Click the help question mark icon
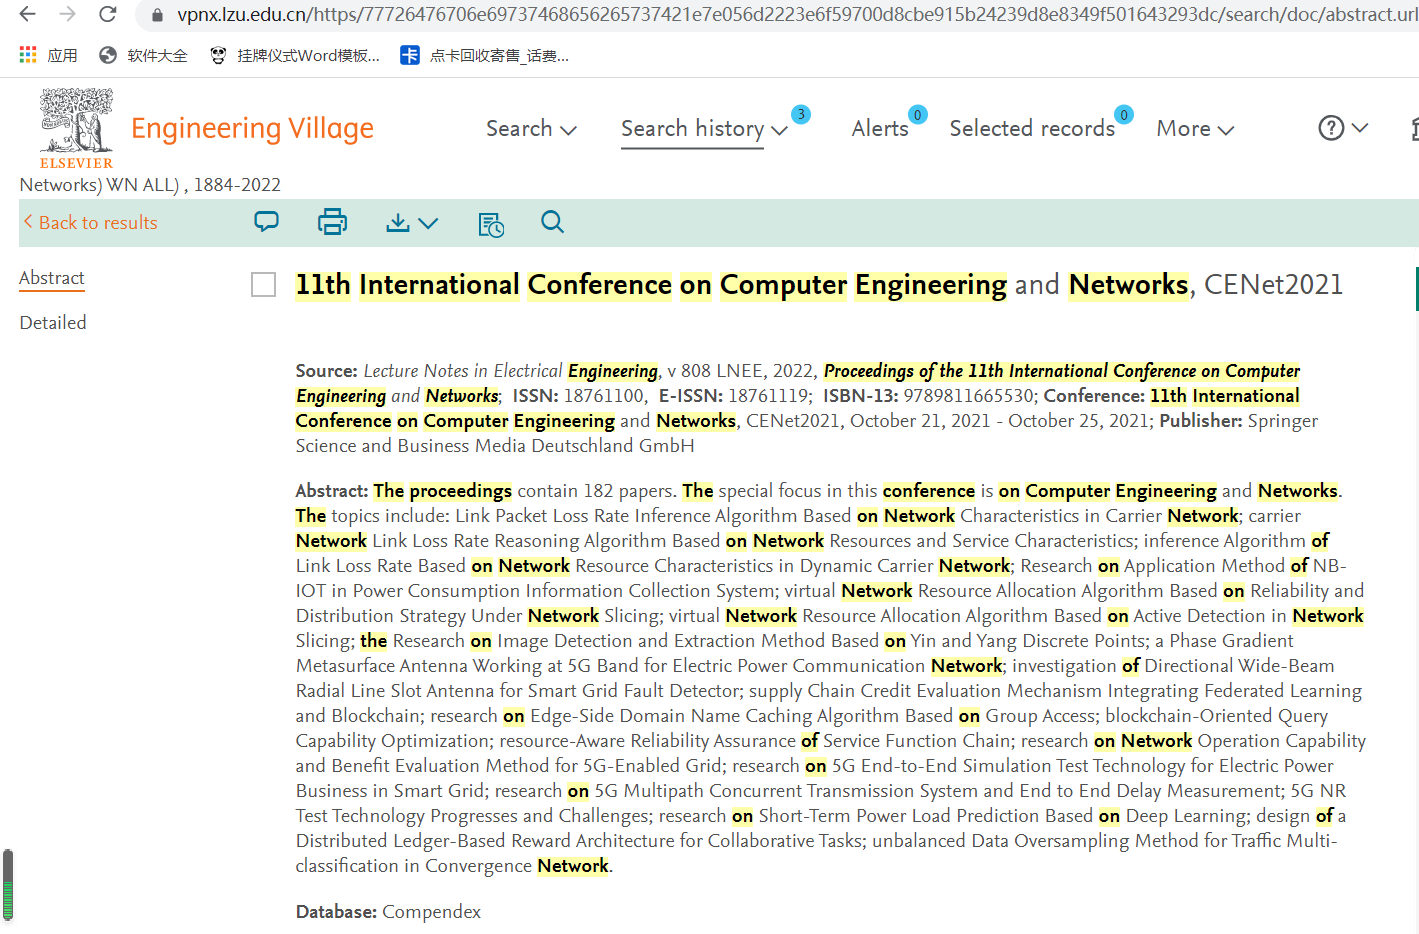 click(x=1331, y=128)
